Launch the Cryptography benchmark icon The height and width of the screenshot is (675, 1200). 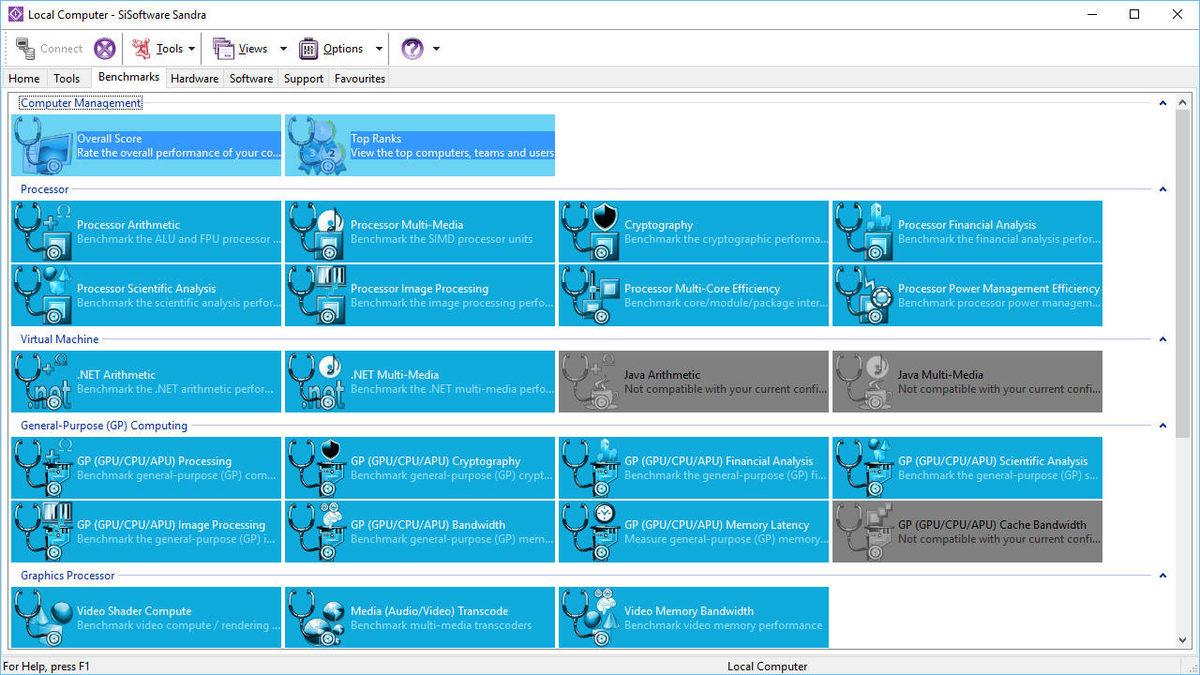tap(590, 232)
